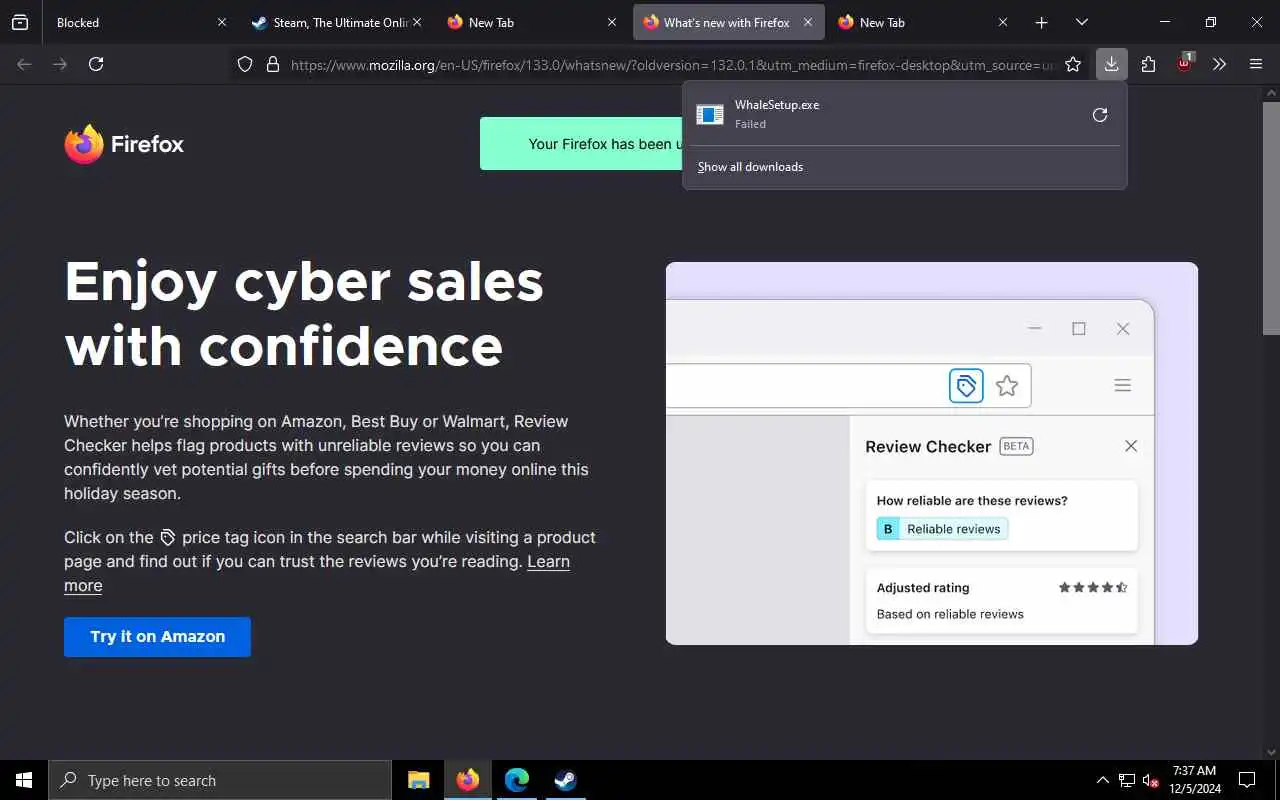The image size is (1280, 800).
Task: Show more tools overflow chevrons
Action: point(1219,64)
